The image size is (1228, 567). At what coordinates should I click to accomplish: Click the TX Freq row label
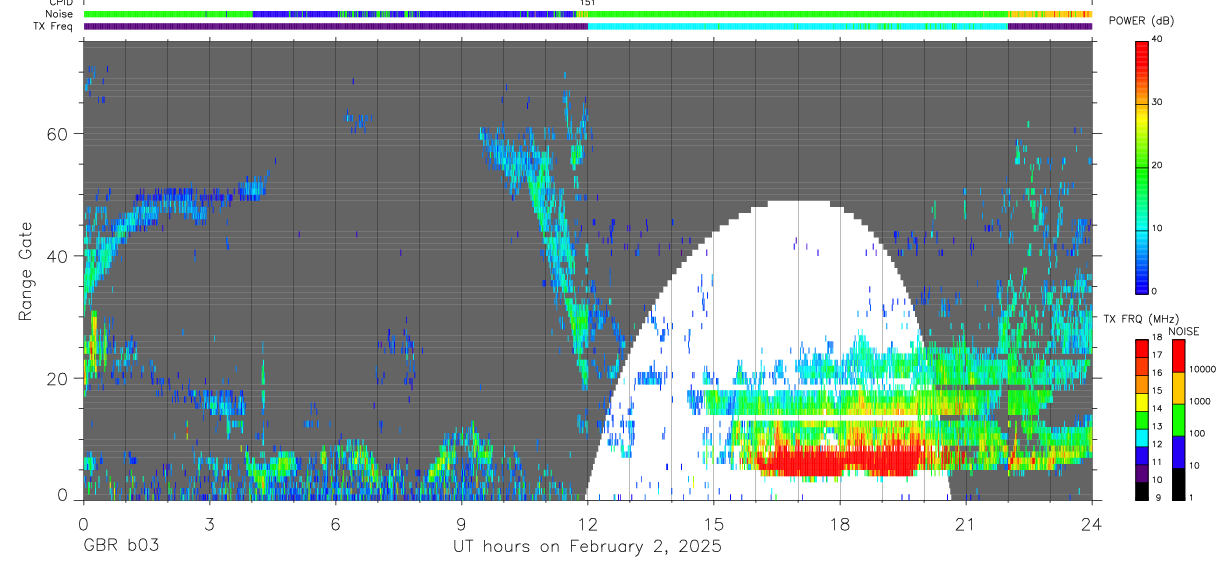(x=53, y=26)
